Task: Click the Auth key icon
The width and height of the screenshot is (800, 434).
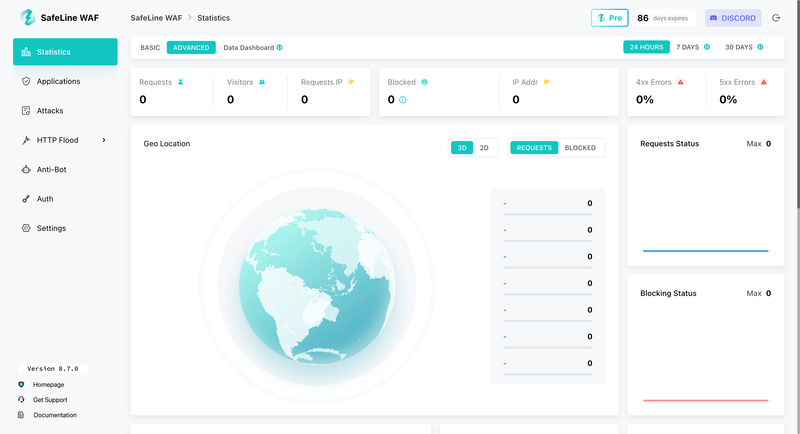Action: (26, 199)
